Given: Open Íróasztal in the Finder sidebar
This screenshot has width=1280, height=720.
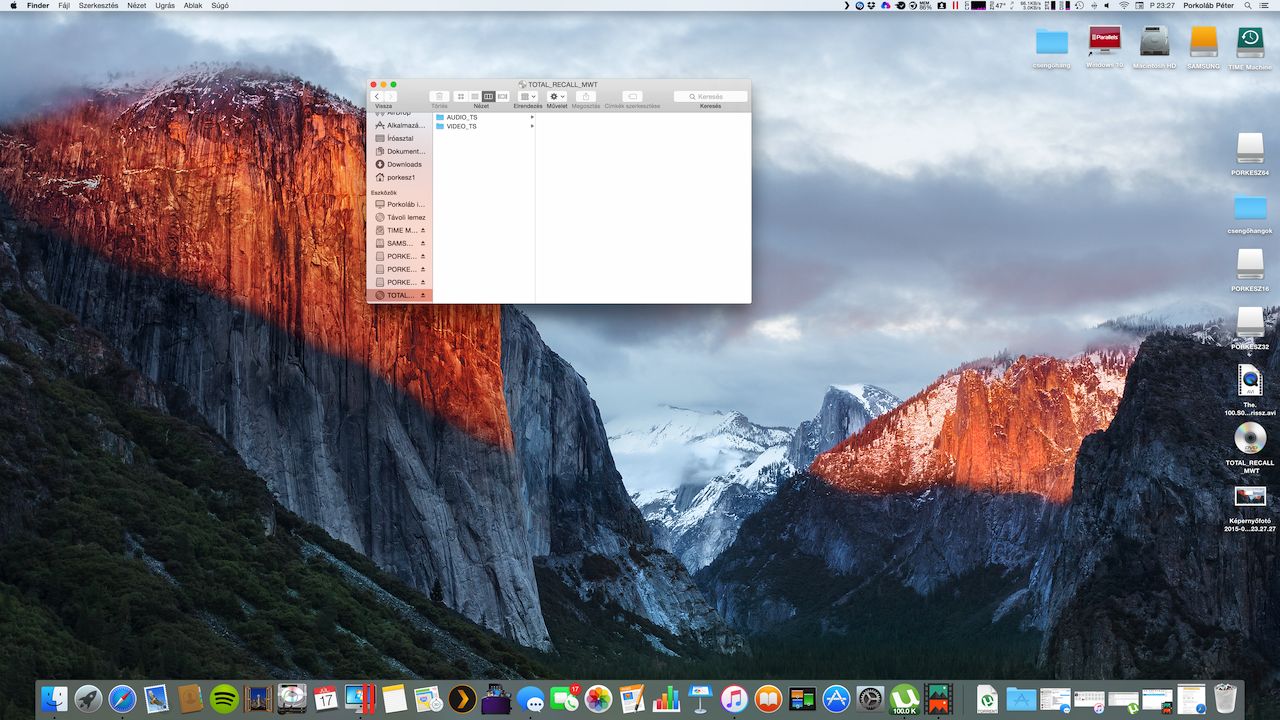Looking at the screenshot, I should (x=400, y=138).
